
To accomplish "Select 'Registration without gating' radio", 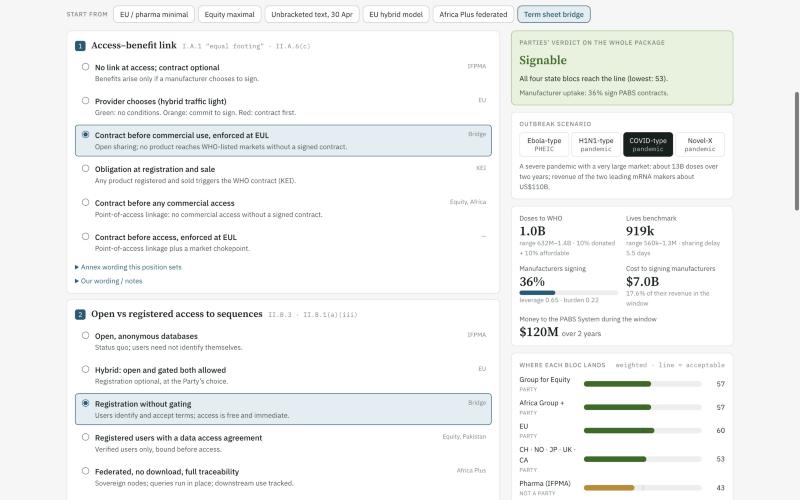I will tap(85, 403).
